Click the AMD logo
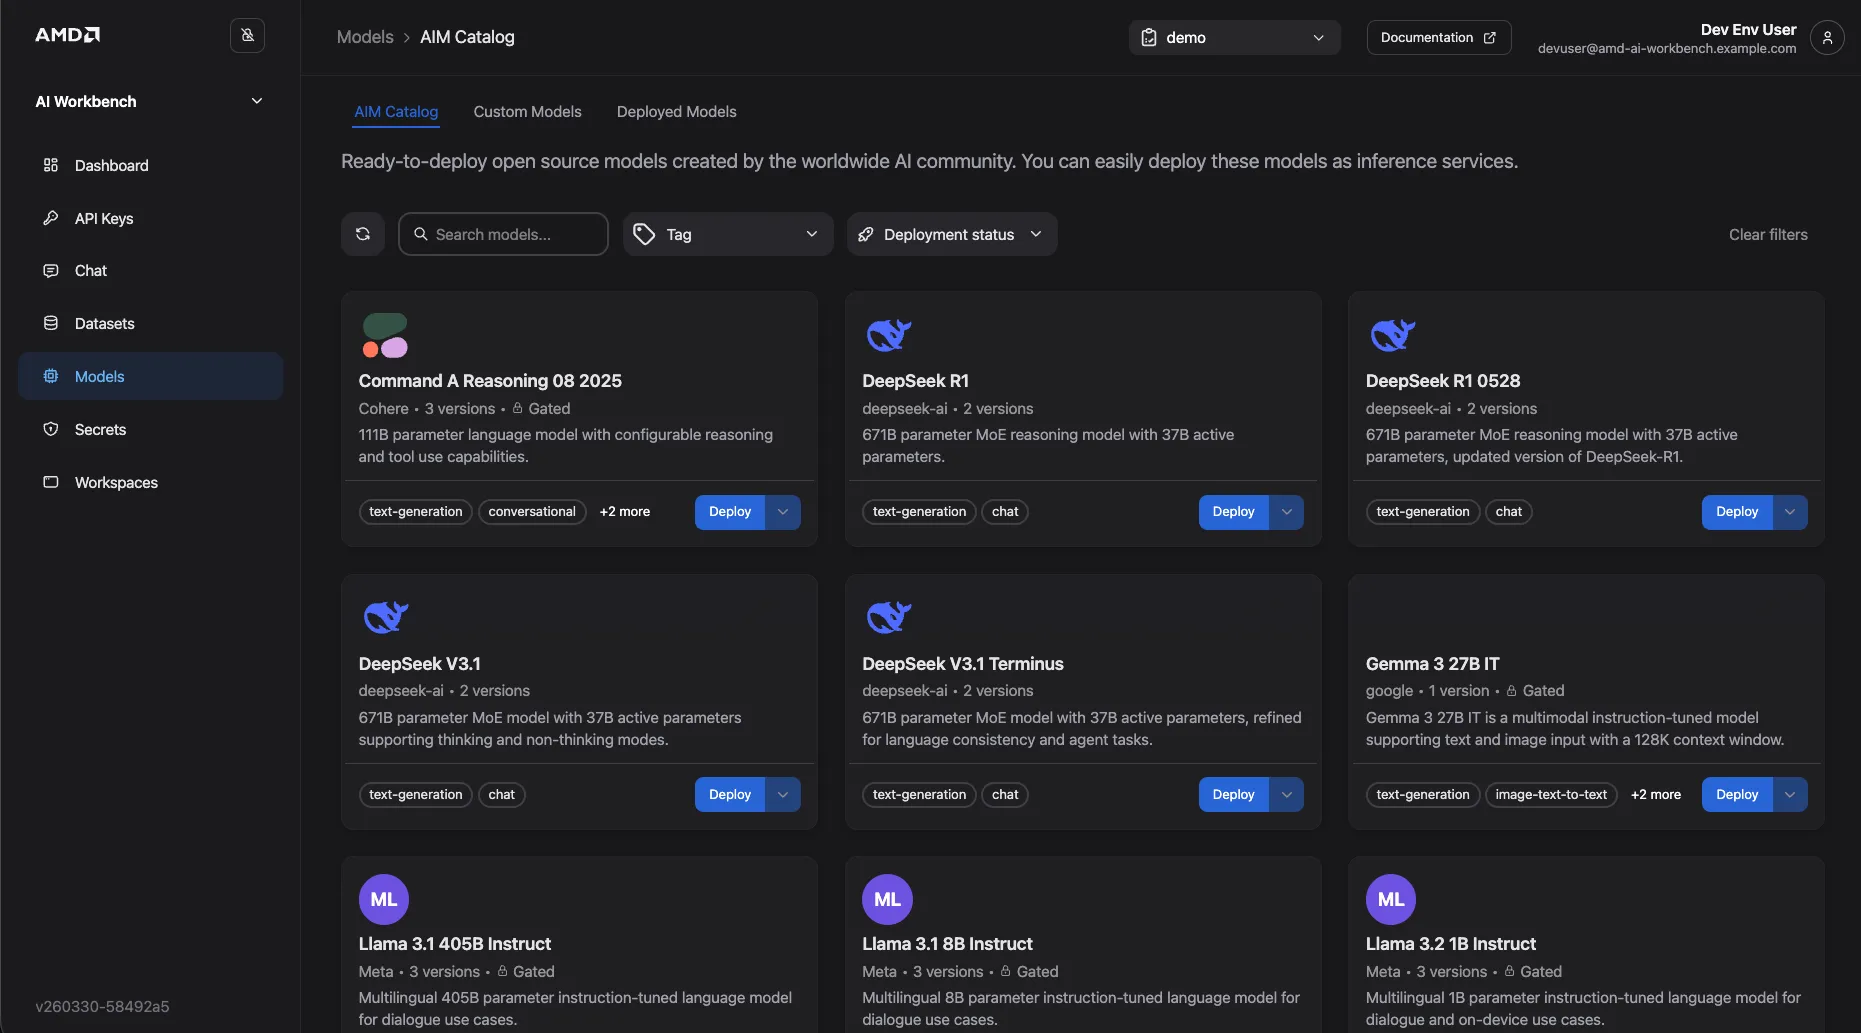The width and height of the screenshot is (1861, 1033). pos(68,35)
